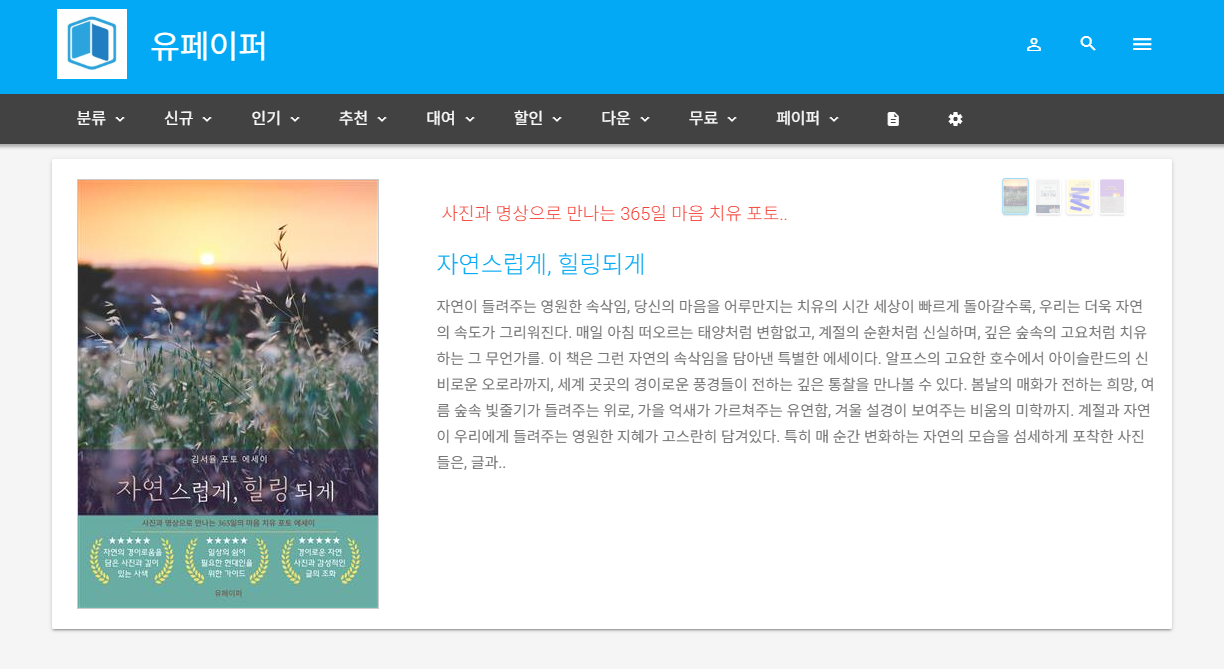Expand the 할인 dropdown menu

coord(538,118)
